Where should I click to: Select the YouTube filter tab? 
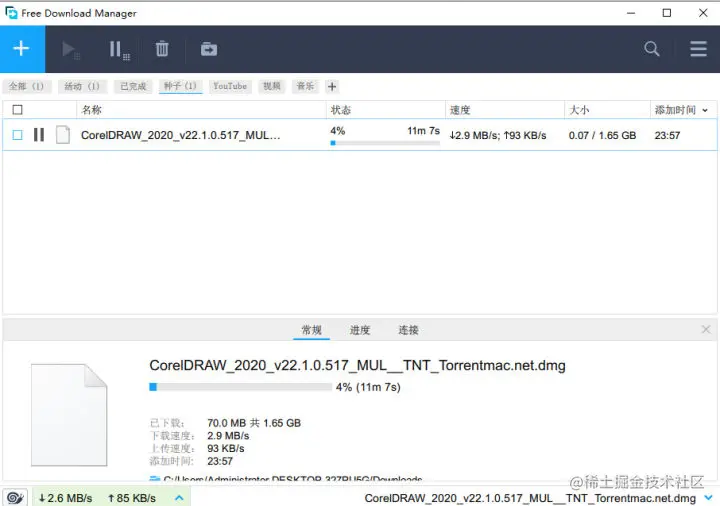click(x=230, y=86)
